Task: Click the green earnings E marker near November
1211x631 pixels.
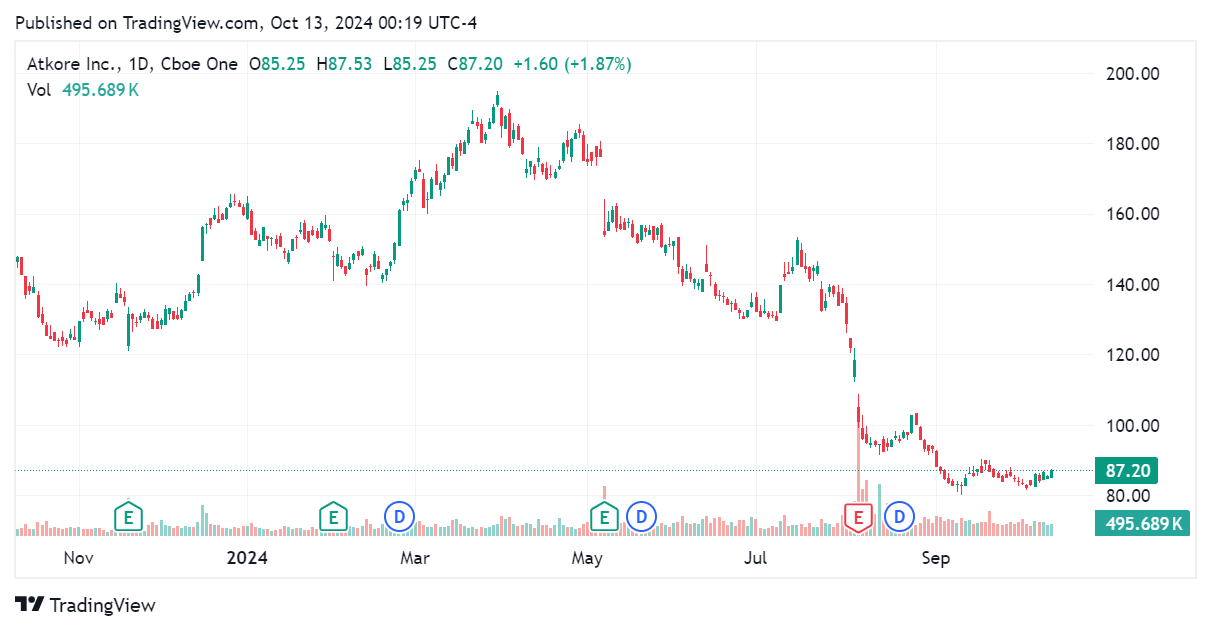Action: pos(128,516)
